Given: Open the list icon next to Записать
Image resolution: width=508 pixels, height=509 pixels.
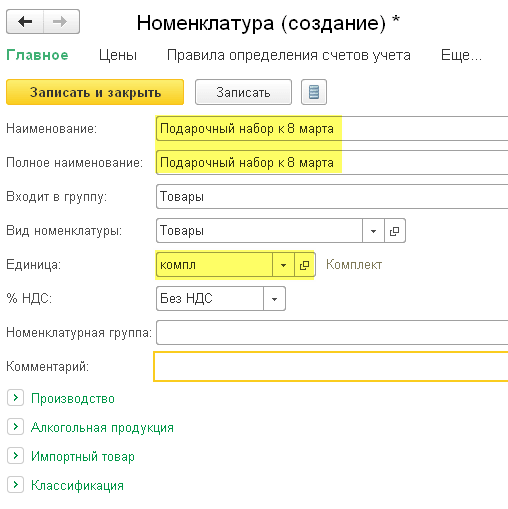Looking at the screenshot, I should (x=314, y=92).
